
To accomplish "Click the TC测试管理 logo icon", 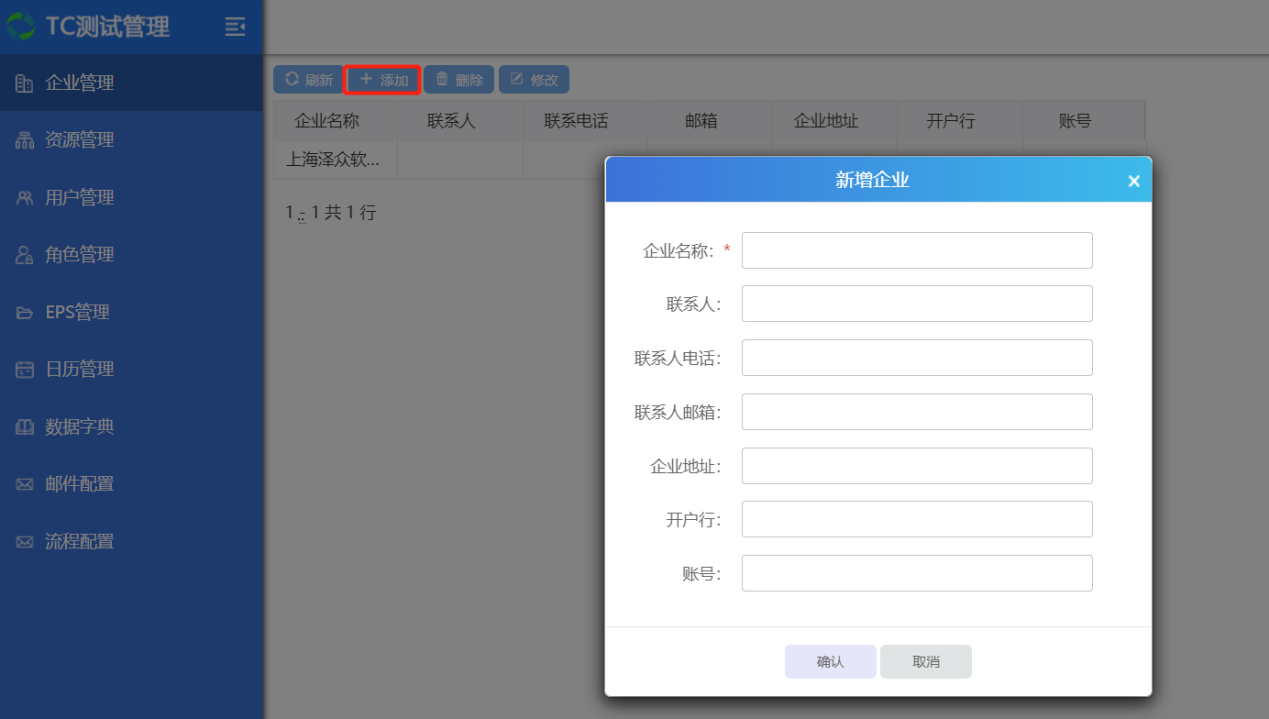I will pyautogui.click(x=21, y=27).
